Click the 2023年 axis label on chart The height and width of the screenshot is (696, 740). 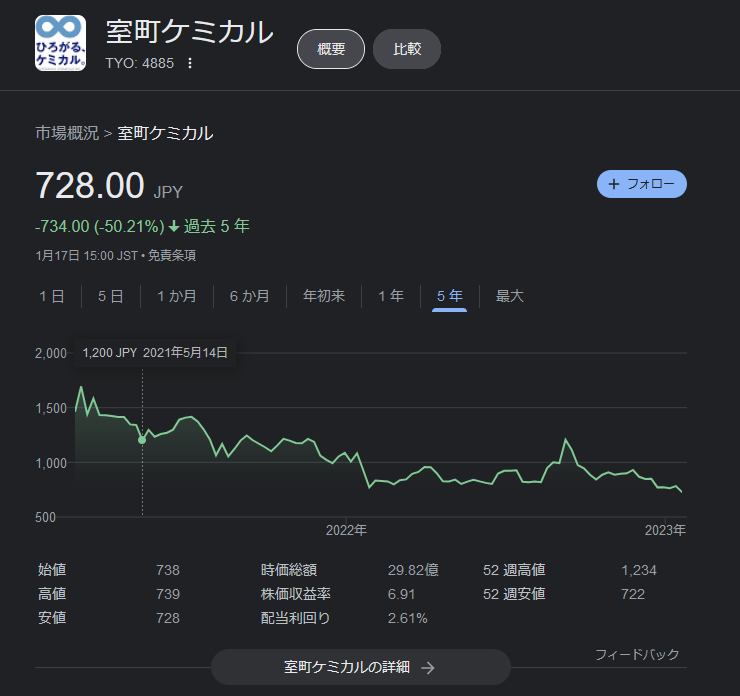(x=665, y=530)
